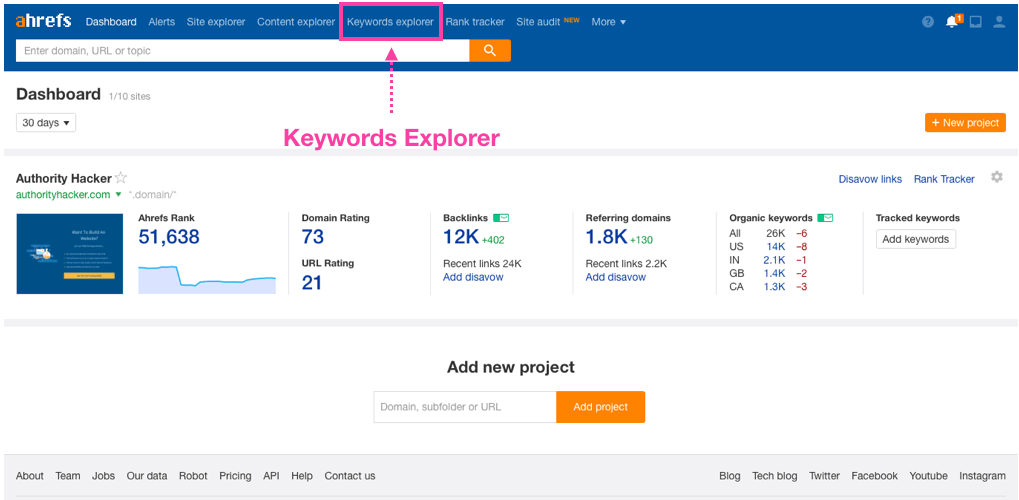Focus the Domain, subfolder or URL field
The height and width of the screenshot is (500, 1019).
coord(465,407)
